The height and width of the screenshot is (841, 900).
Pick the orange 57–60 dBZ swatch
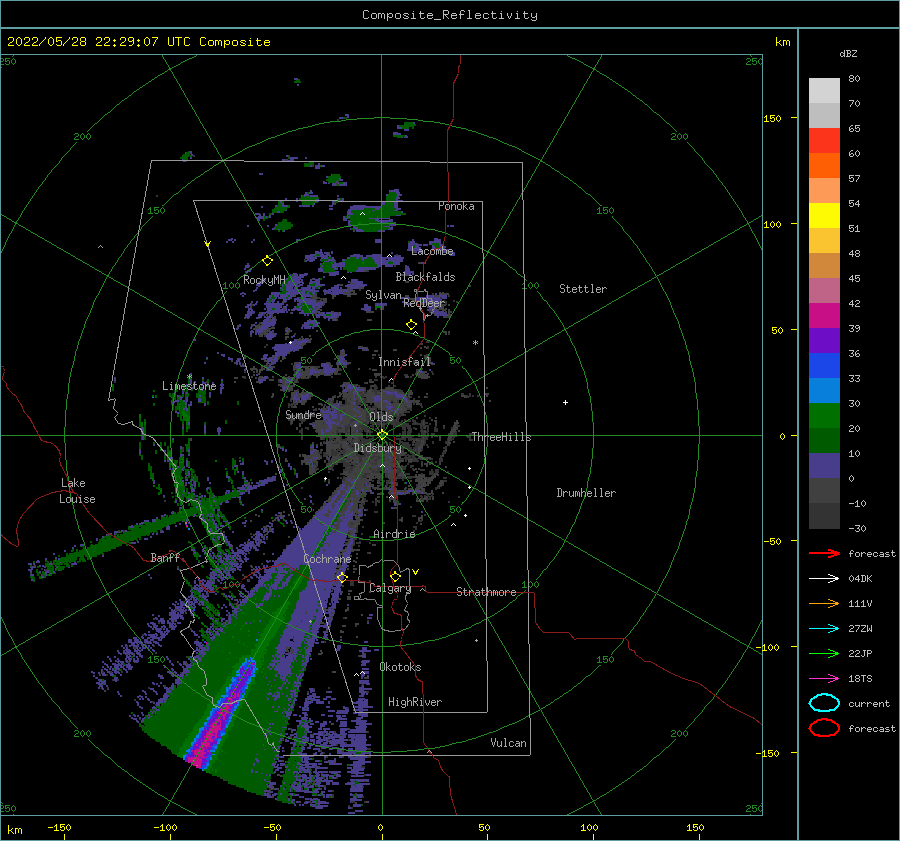tap(824, 165)
